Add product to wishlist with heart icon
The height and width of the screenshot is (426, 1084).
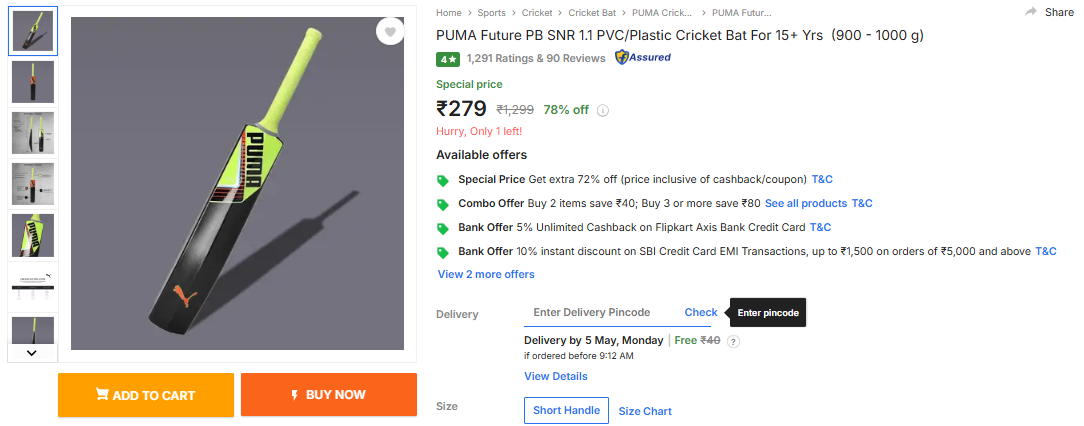pyautogui.click(x=390, y=32)
